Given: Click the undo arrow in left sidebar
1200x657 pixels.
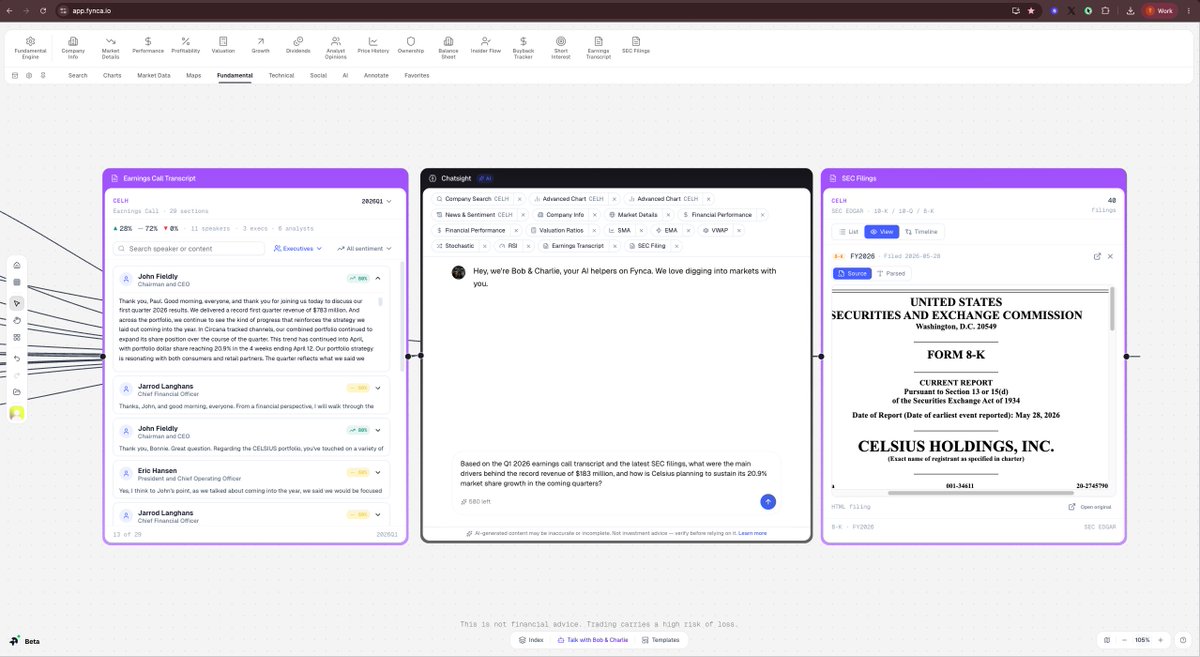Looking at the screenshot, I should tap(17, 358).
